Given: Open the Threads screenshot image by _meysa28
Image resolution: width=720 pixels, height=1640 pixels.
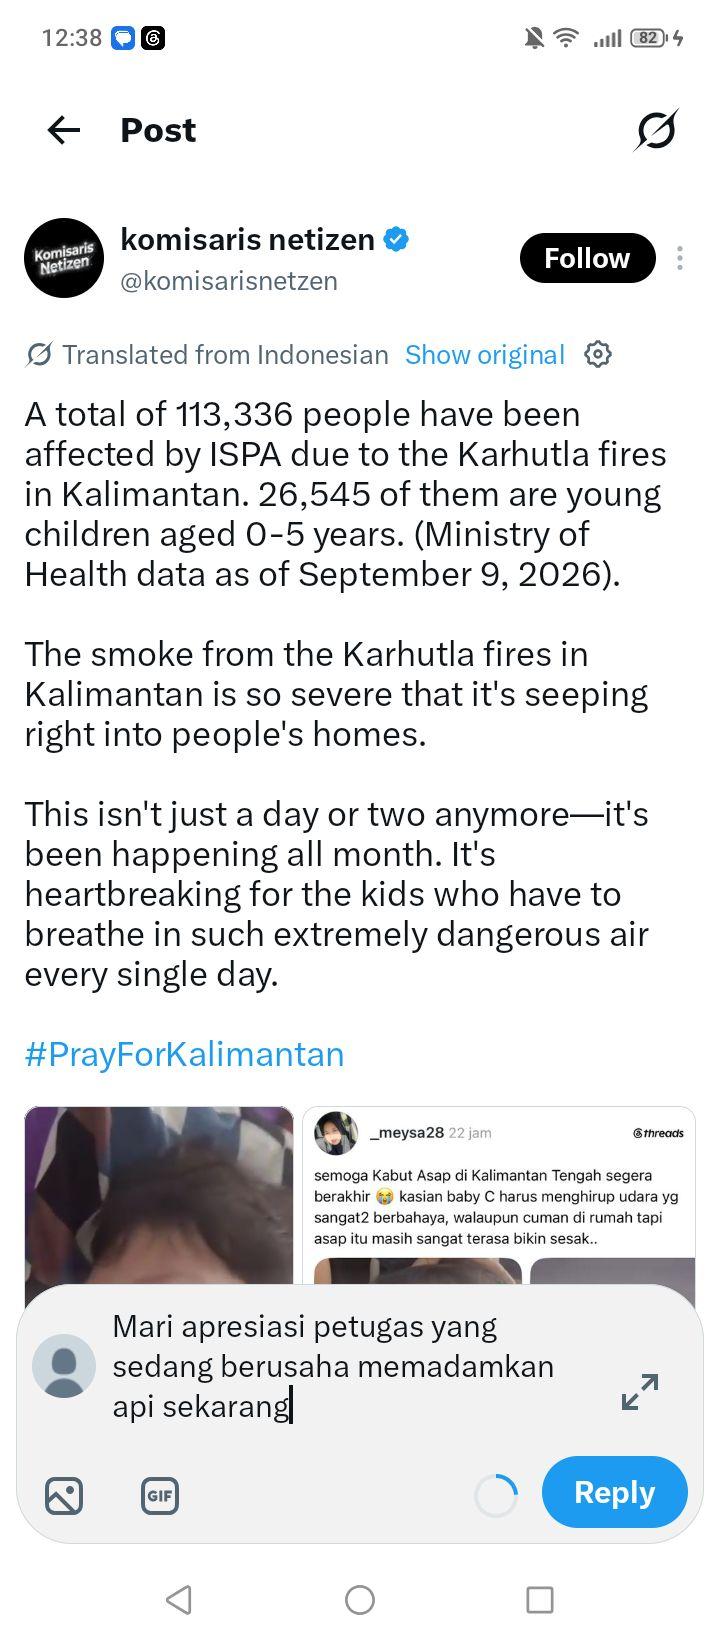Looking at the screenshot, I should pyautogui.click(x=499, y=1195).
